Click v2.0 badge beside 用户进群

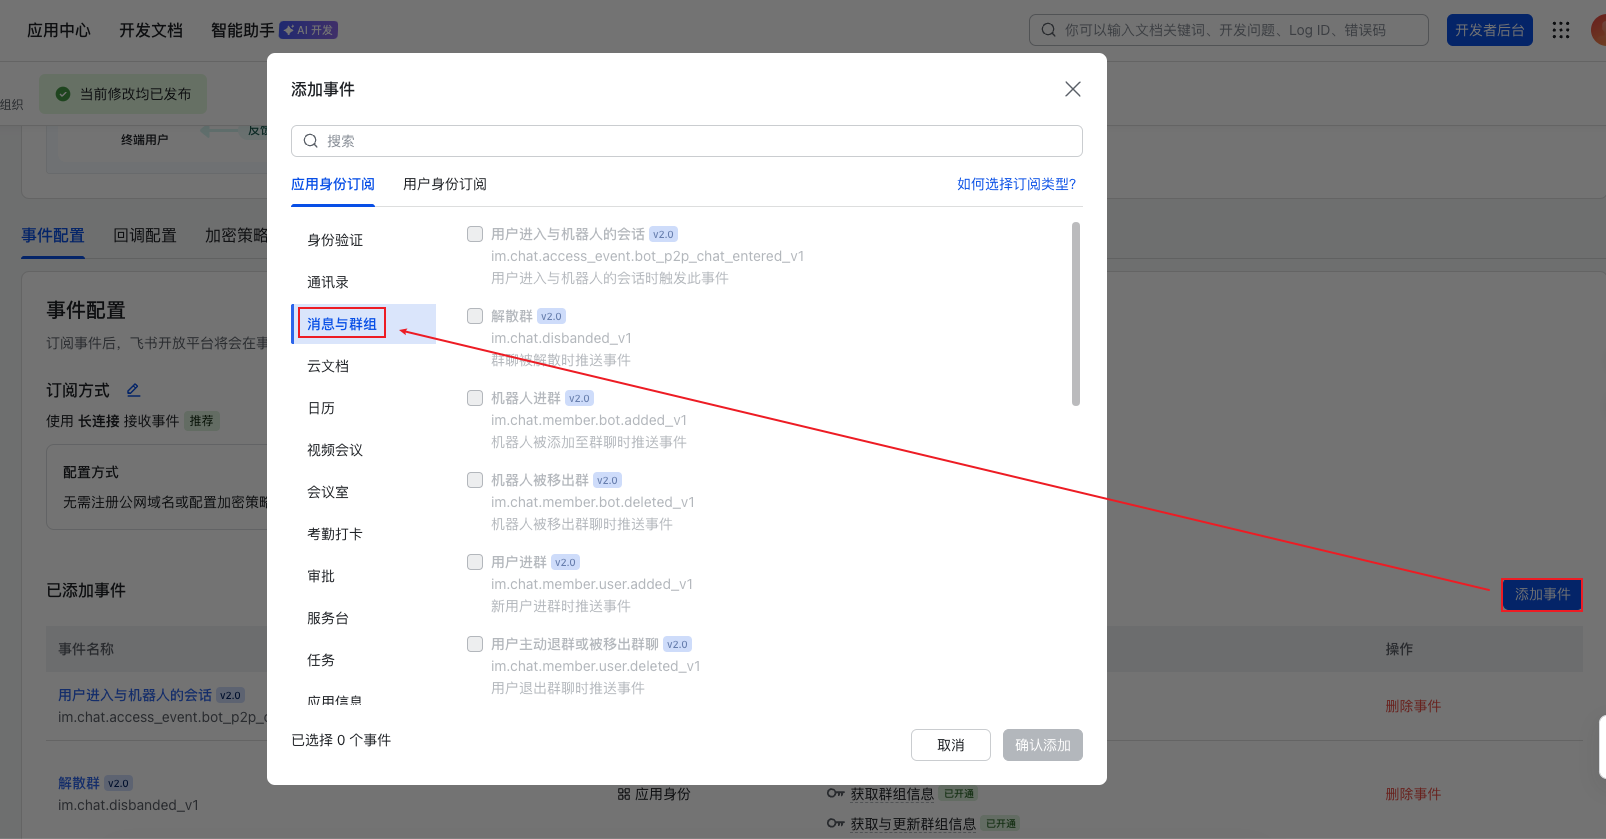tap(566, 562)
